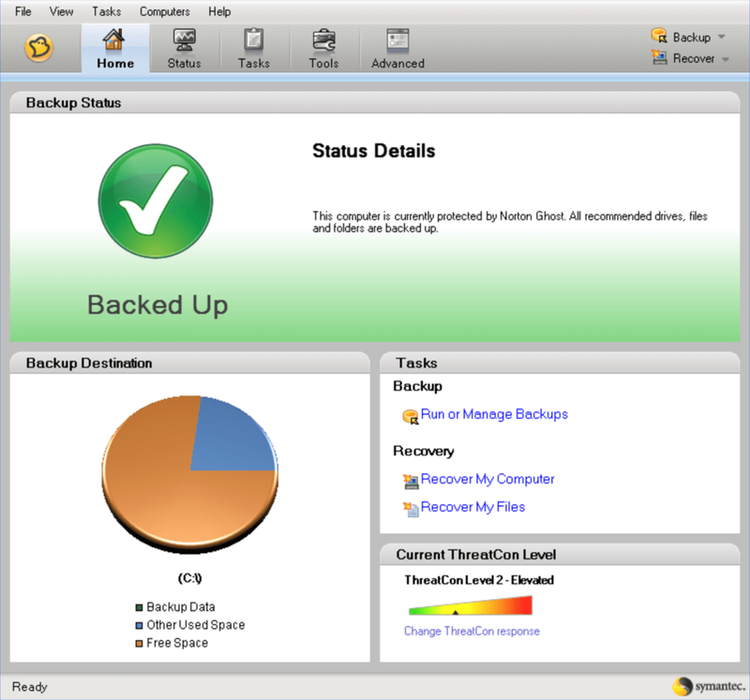This screenshot has height=700, width=750.
Task: Open the Computers menu
Action: click(165, 11)
